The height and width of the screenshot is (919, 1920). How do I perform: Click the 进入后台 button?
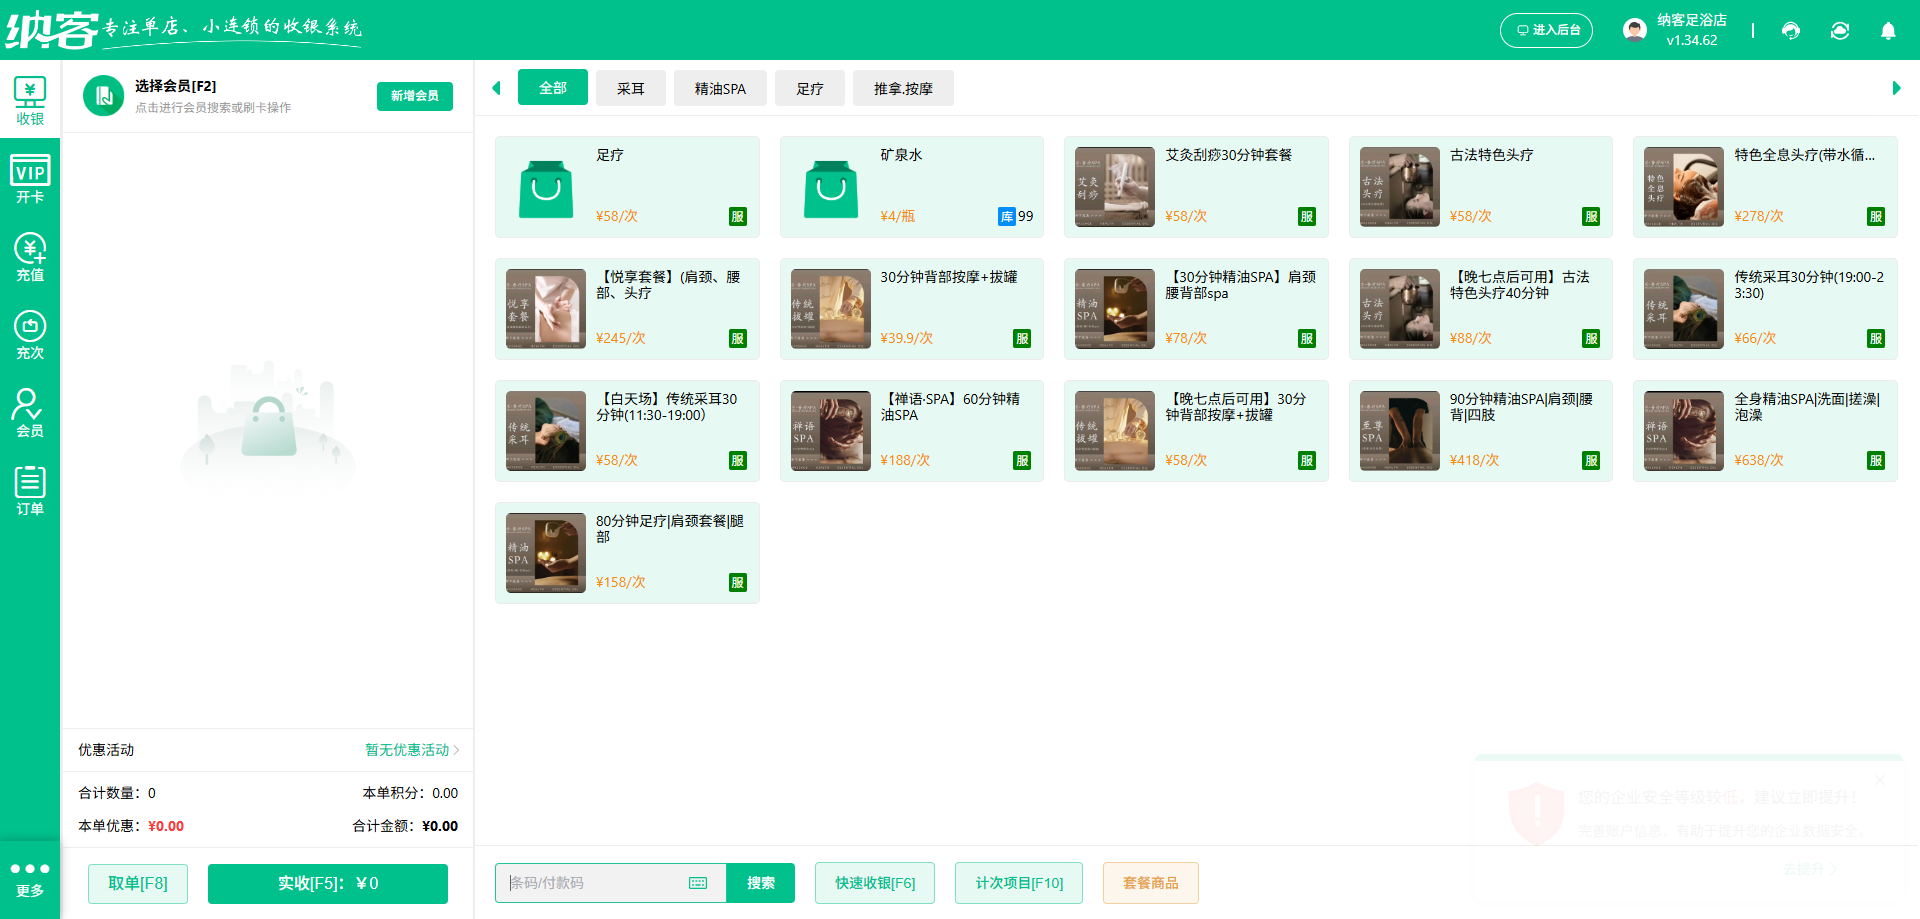point(1546,30)
